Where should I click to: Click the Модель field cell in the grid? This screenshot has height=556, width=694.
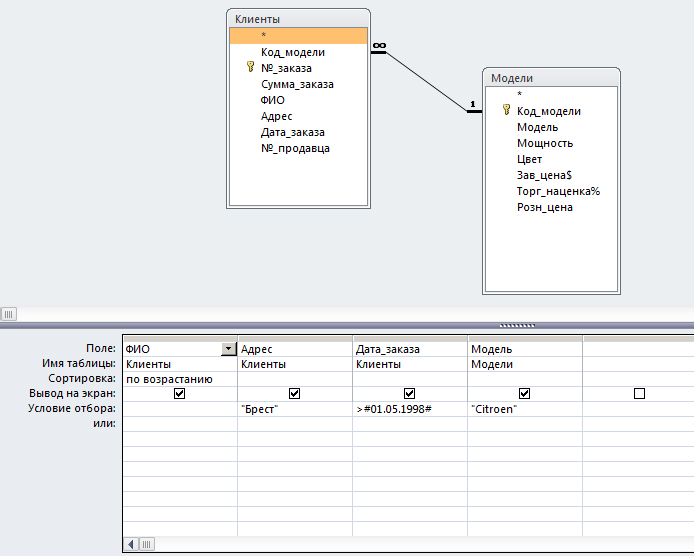coord(525,349)
